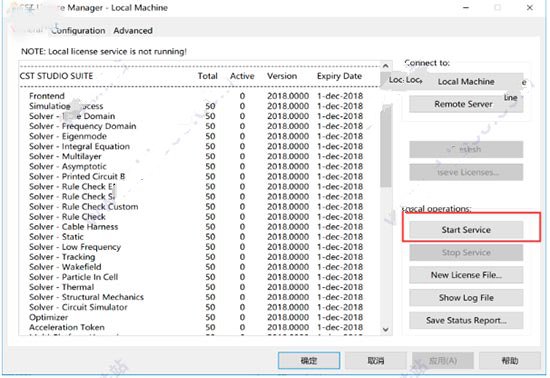Select the Acceleration Token row
Screen dimensions: 550x378
coord(196,328)
